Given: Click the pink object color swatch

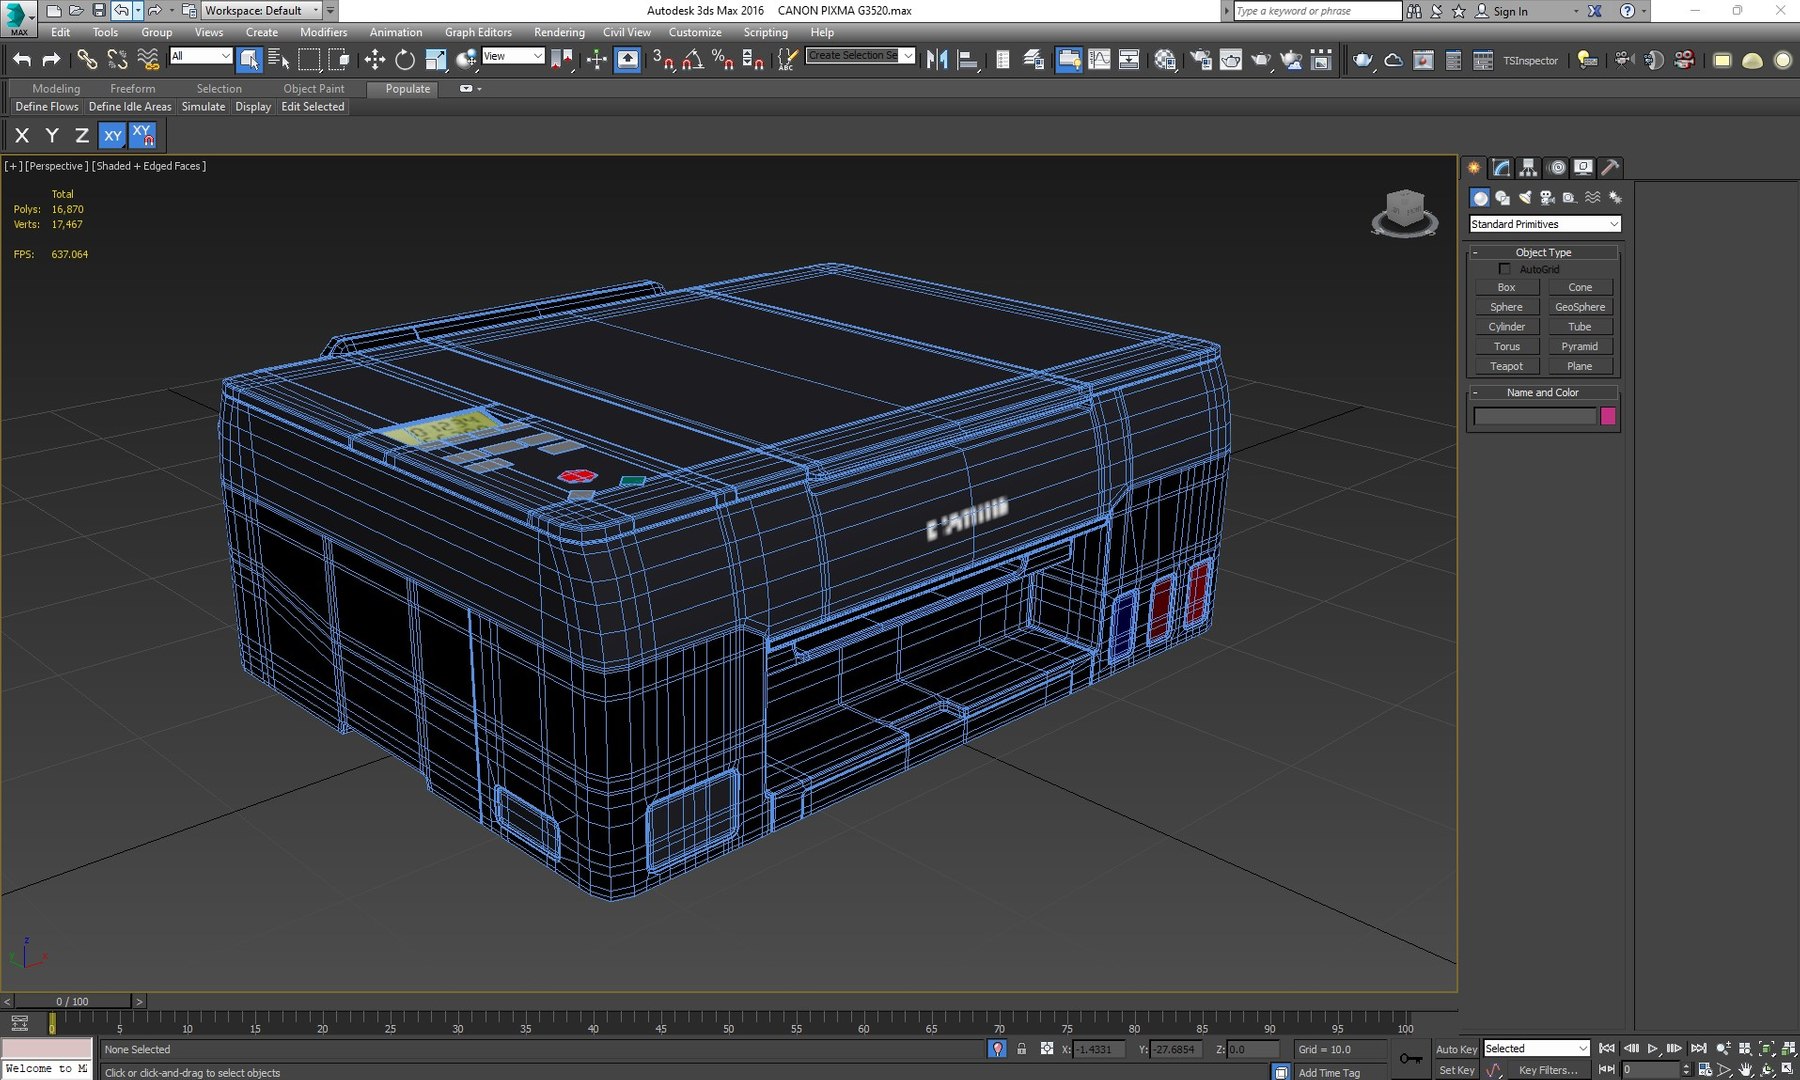Looking at the screenshot, I should click(x=1608, y=416).
